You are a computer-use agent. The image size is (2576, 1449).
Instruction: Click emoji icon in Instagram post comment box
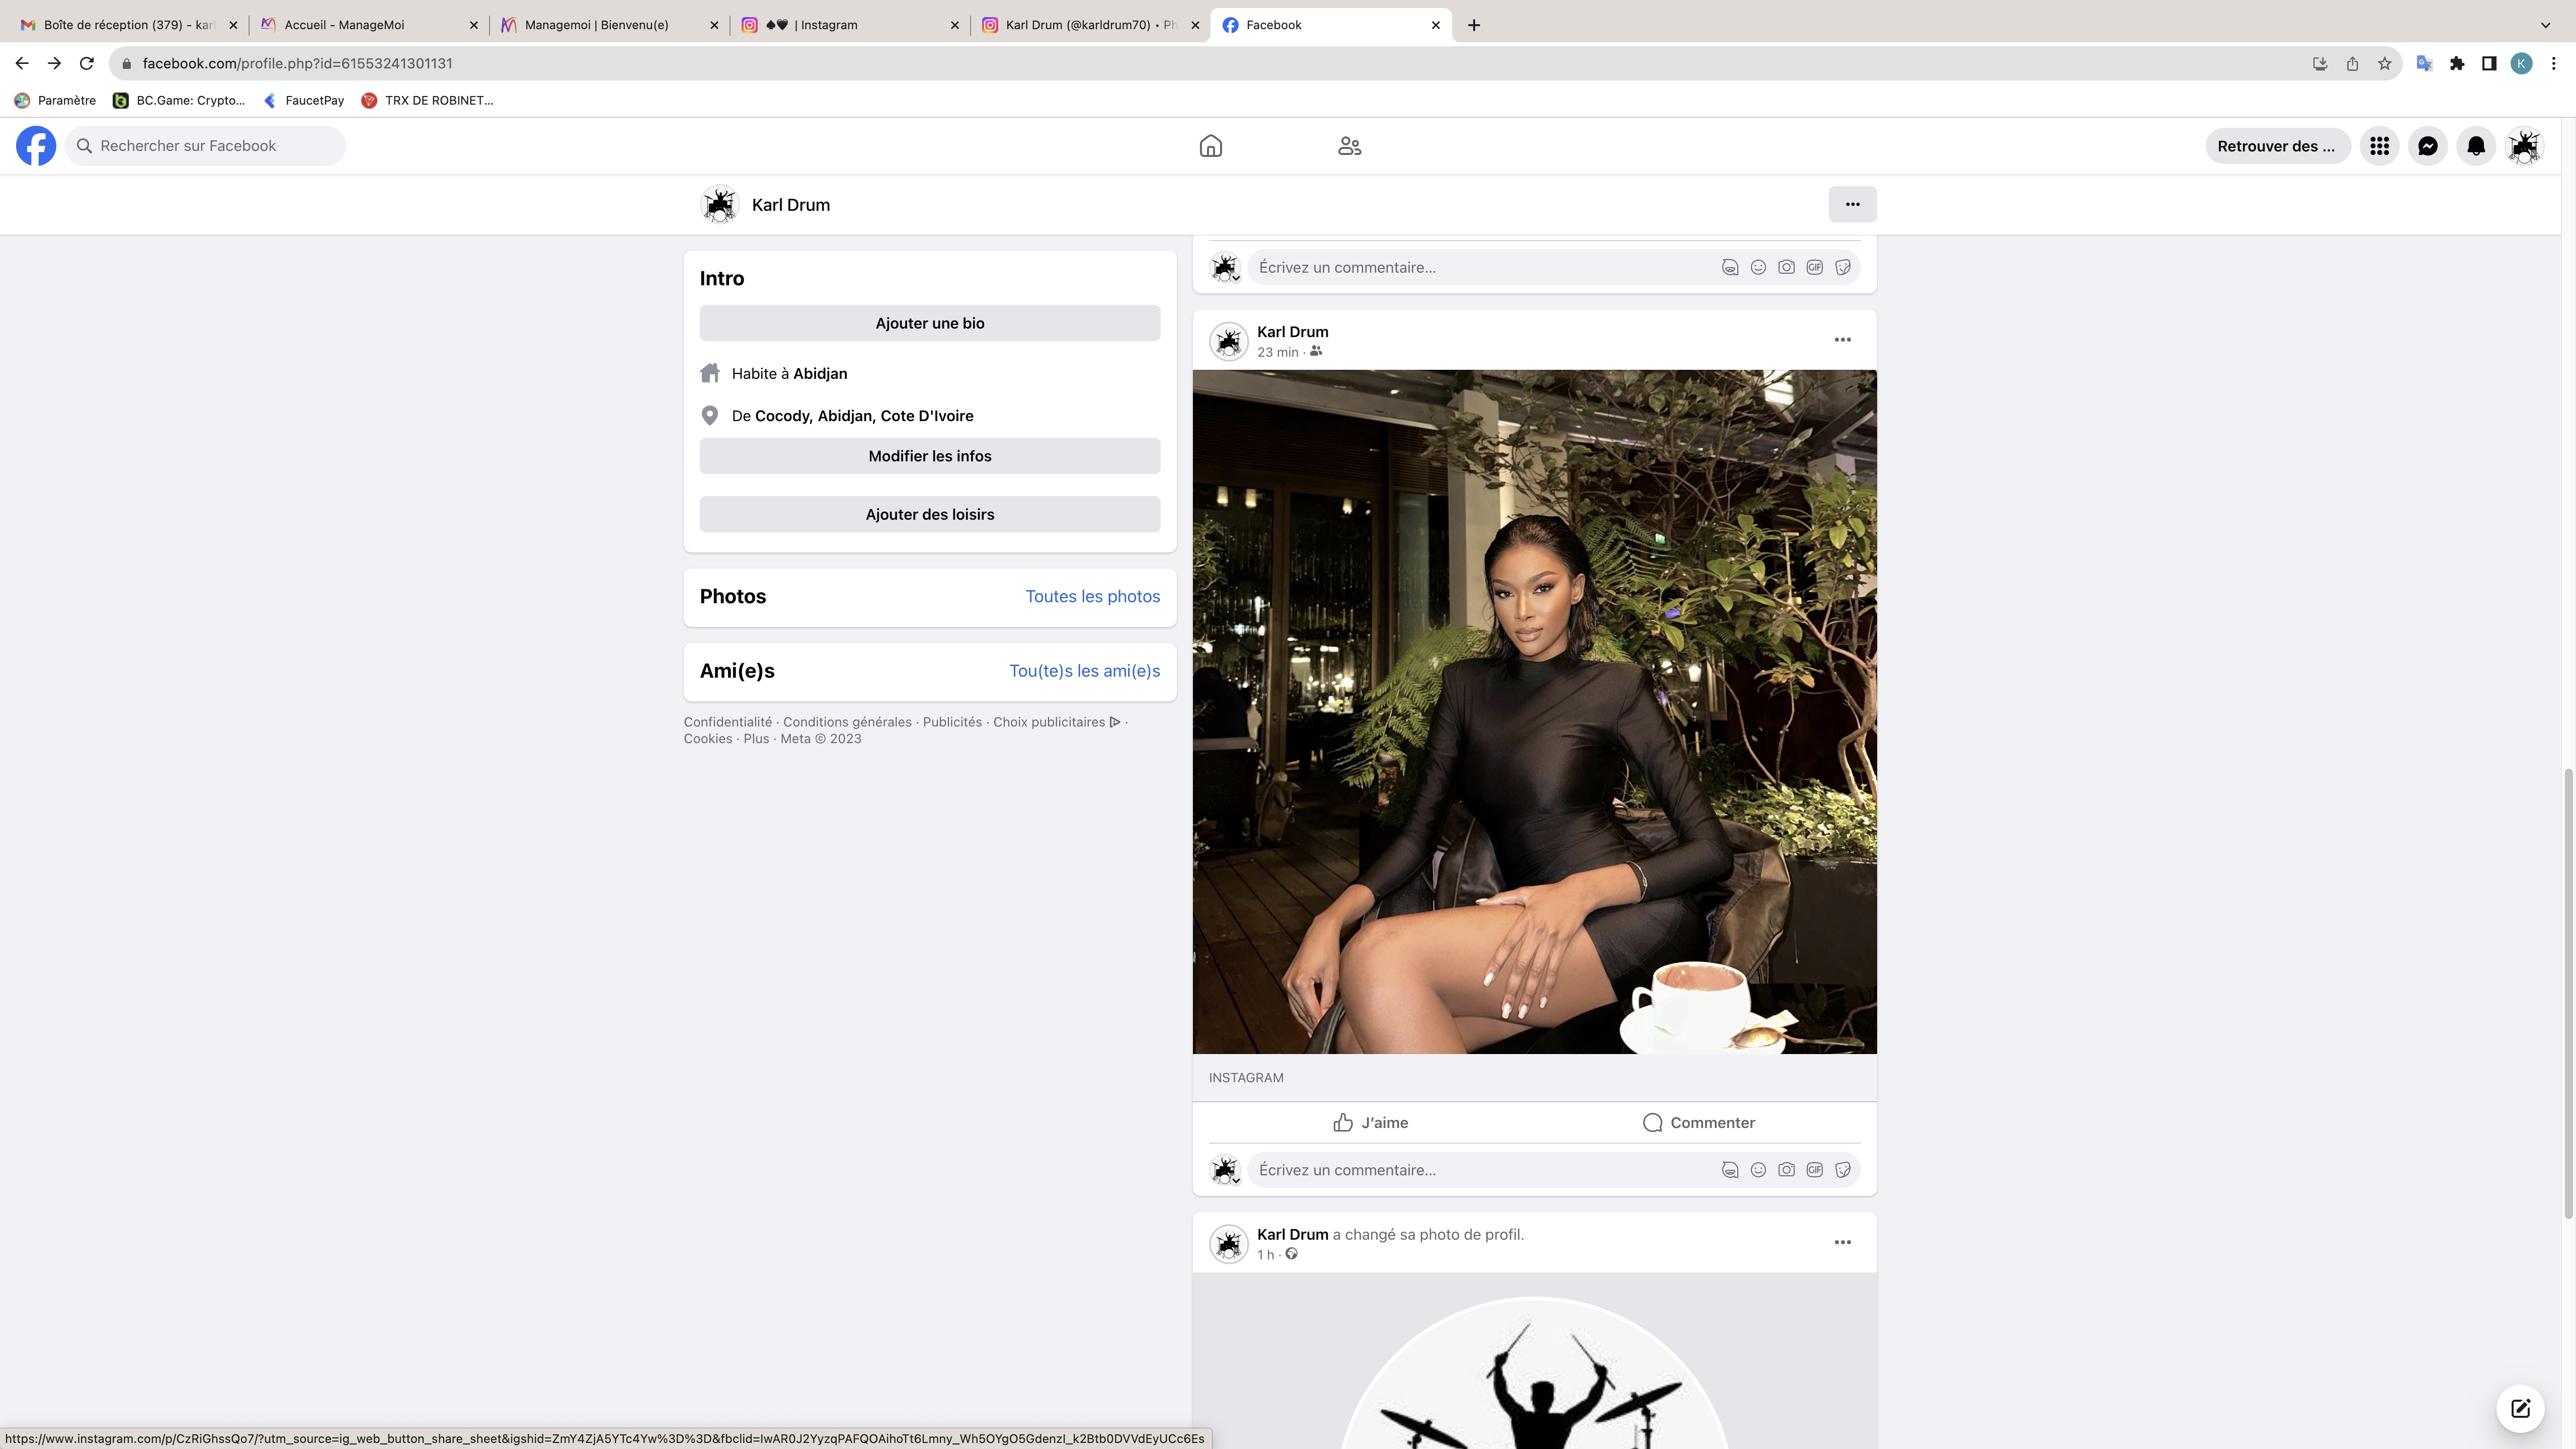click(x=1758, y=1170)
